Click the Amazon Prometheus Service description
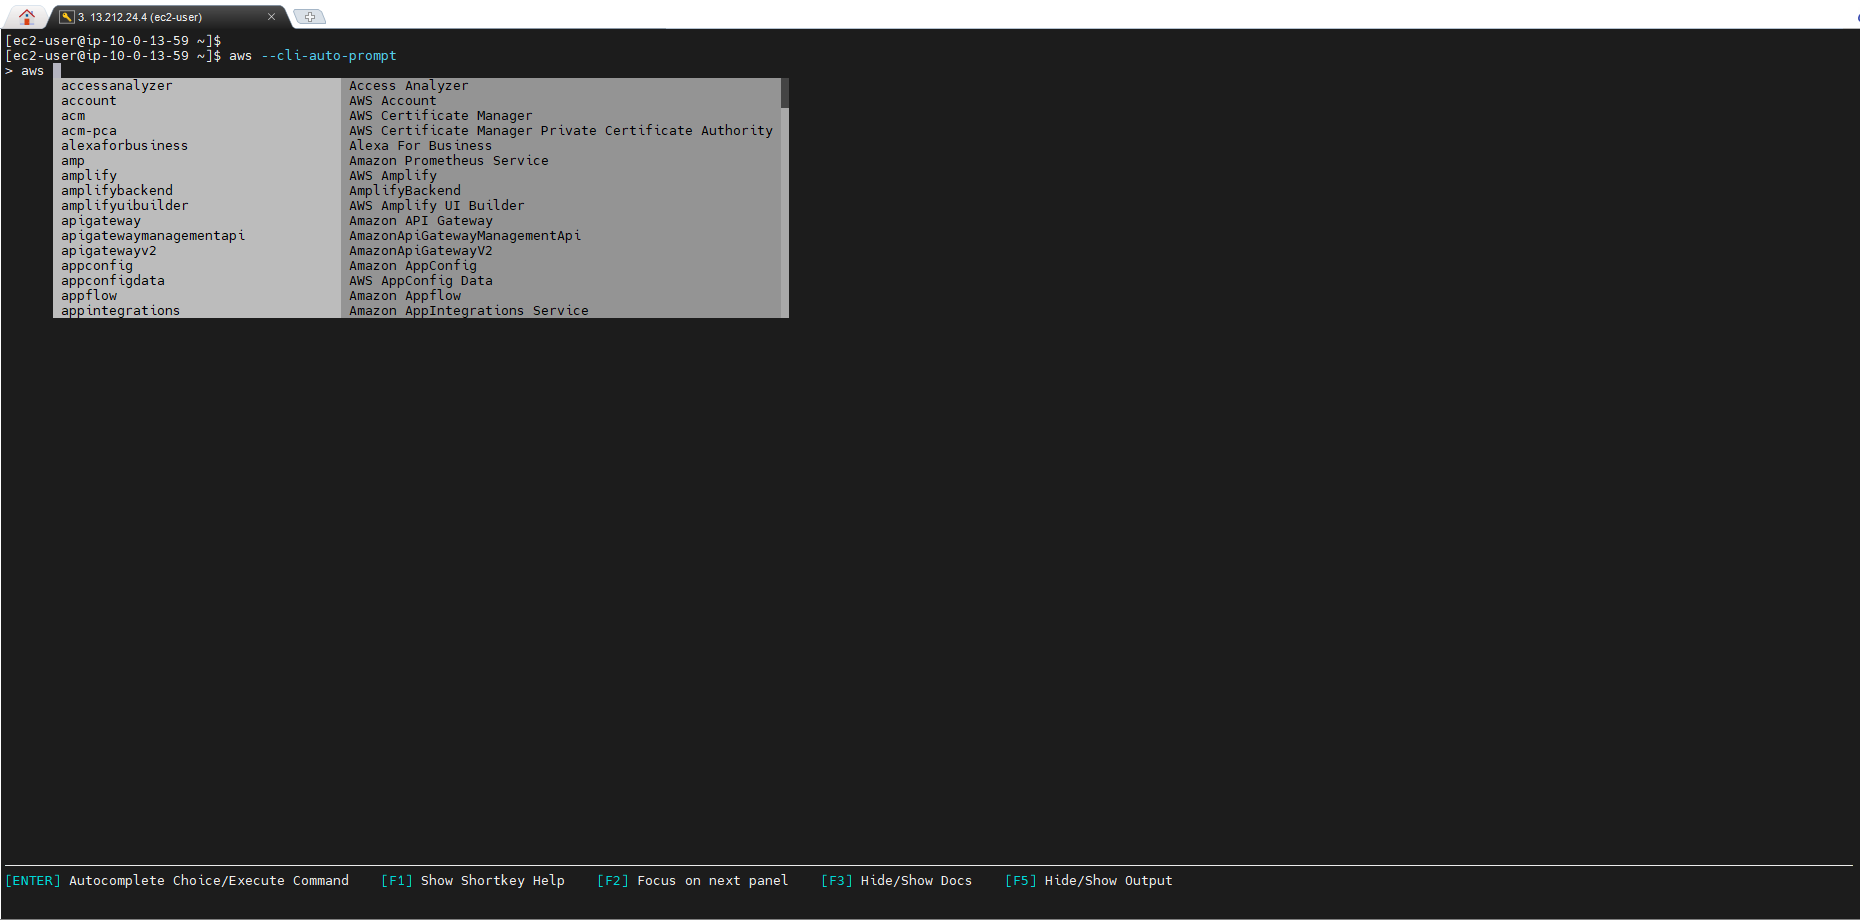The image size is (1860, 921). point(448,161)
